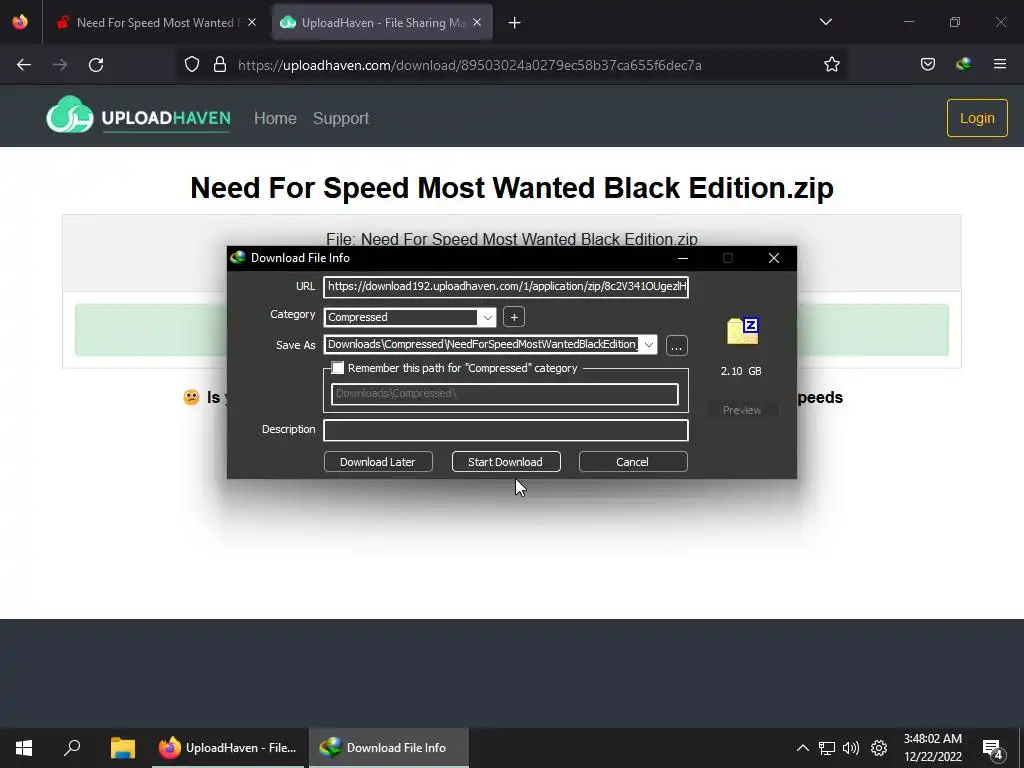Minimize the Download File Info dialog

point(683,258)
